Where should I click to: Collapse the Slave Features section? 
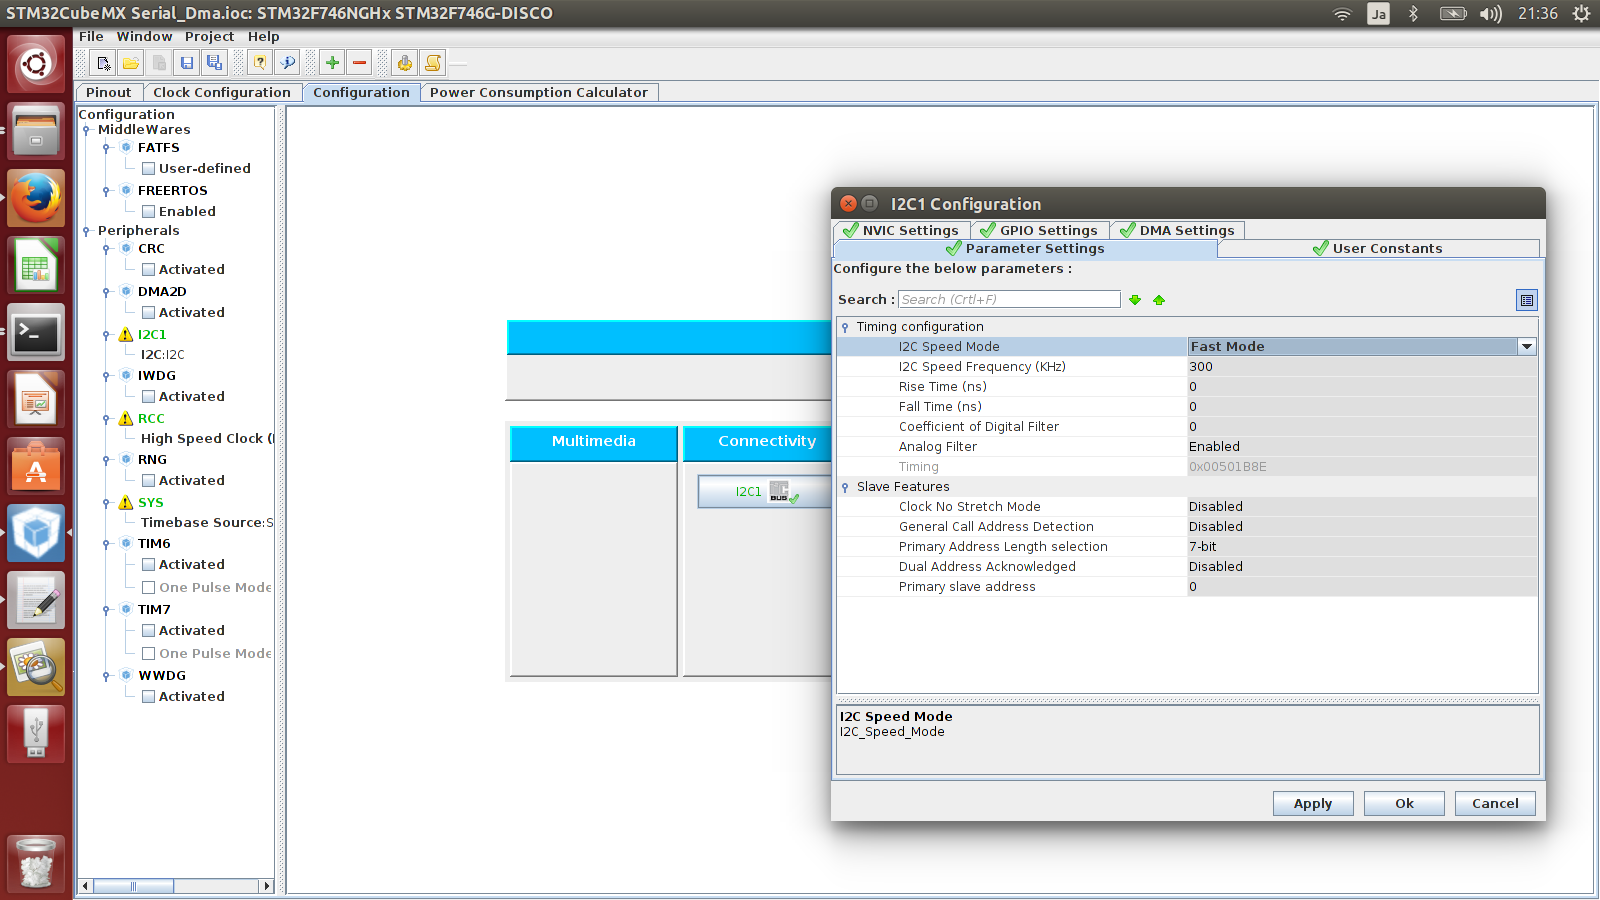coord(846,487)
